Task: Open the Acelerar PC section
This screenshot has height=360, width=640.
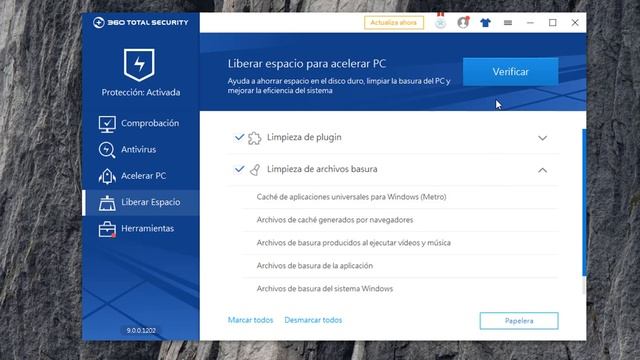Action: tap(141, 176)
